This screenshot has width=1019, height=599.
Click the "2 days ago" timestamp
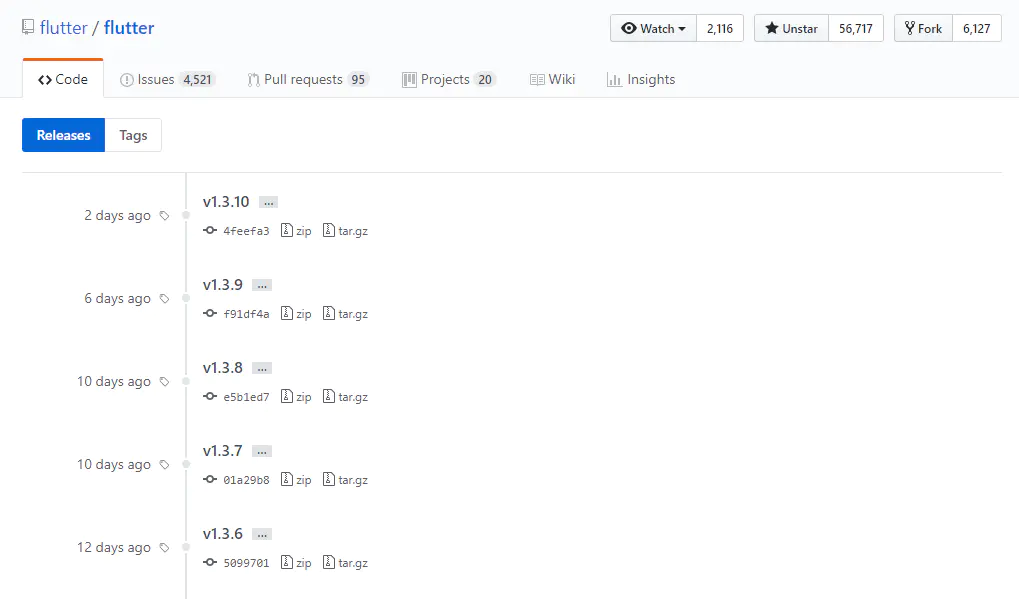[x=117, y=216]
